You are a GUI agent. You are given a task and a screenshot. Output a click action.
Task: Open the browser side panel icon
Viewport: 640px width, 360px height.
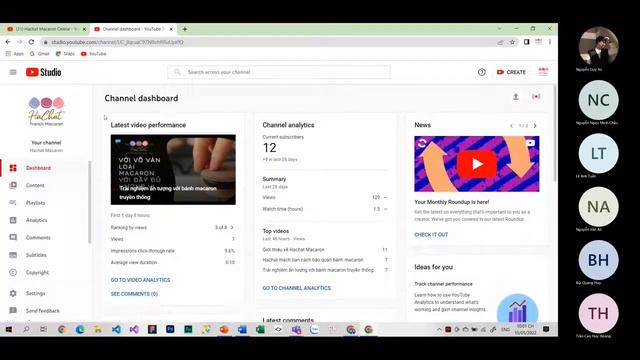click(527, 42)
